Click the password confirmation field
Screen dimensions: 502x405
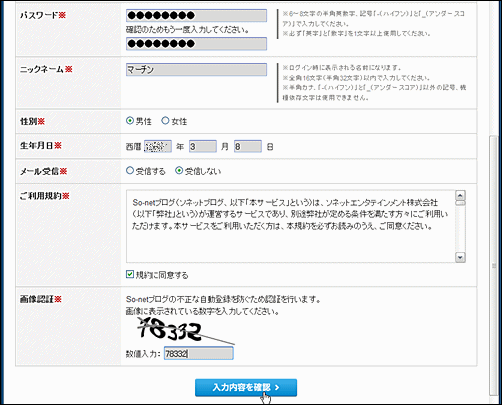196,44
